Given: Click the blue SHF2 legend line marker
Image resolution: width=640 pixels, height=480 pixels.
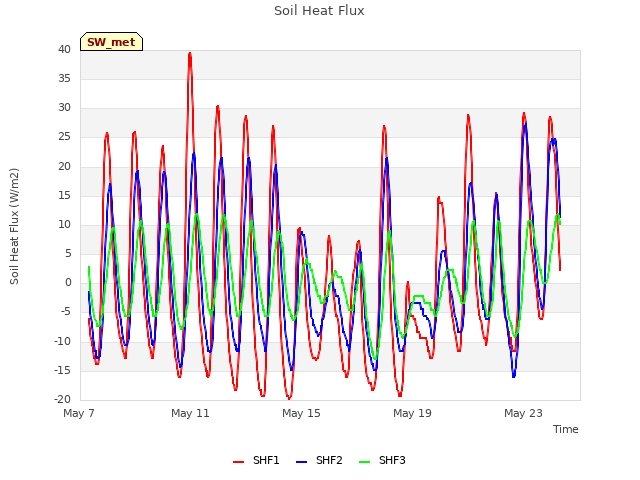Looking at the screenshot, I should point(301,462).
